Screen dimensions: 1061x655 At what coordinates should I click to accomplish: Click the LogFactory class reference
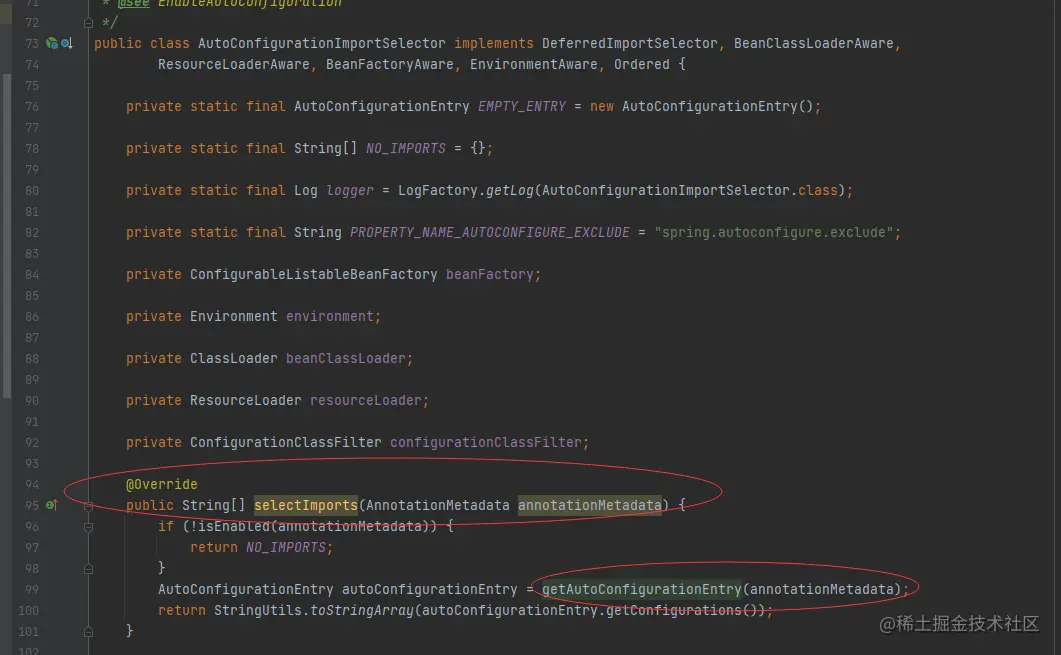(438, 190)
